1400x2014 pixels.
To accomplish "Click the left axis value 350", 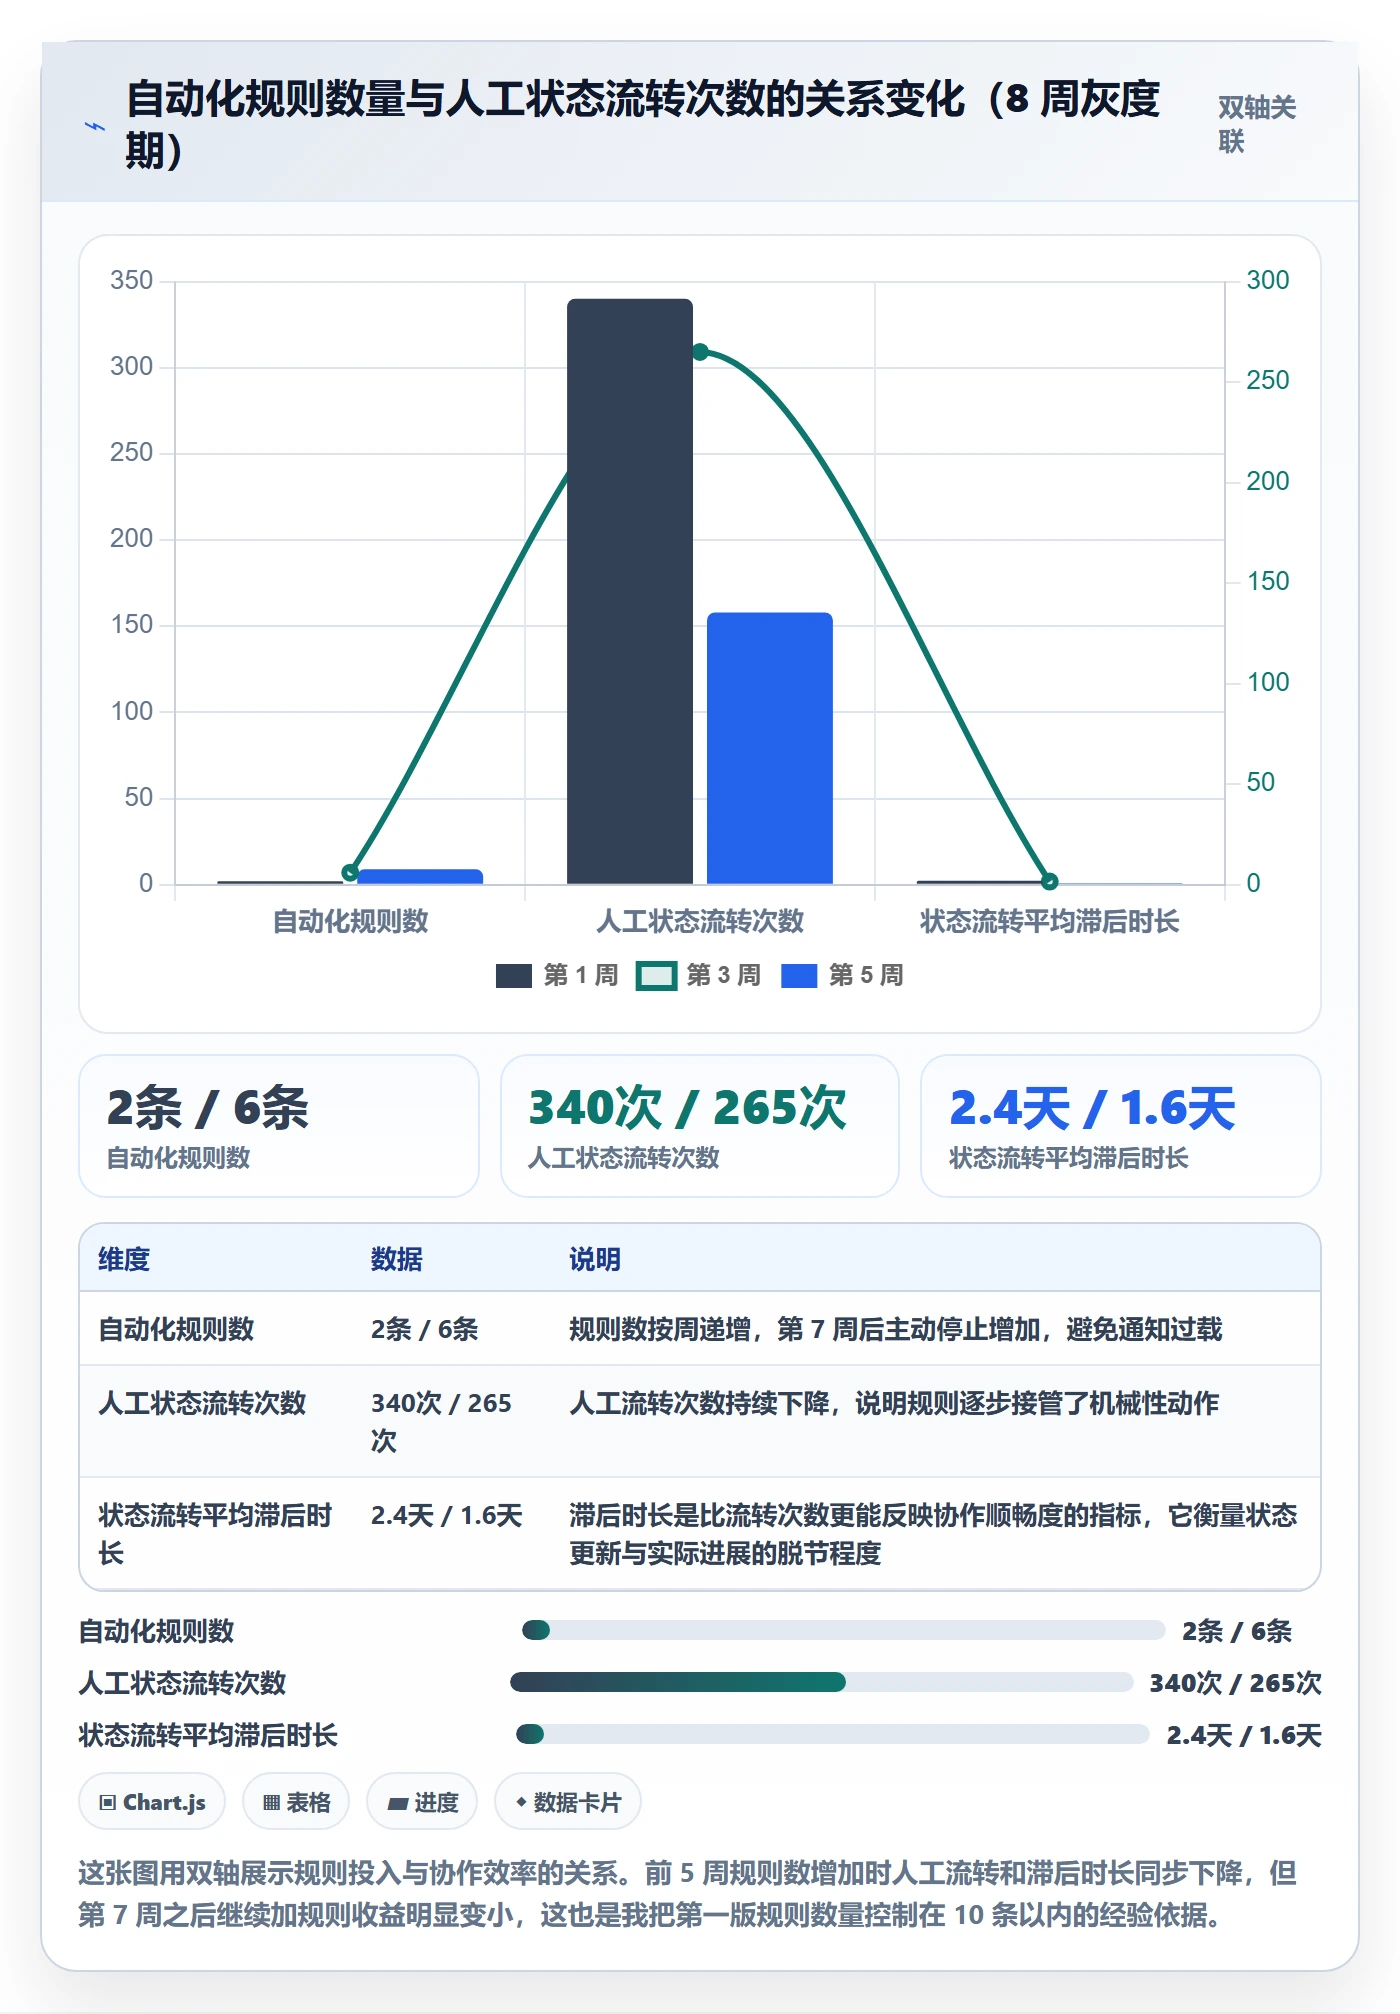I will 132,280.
